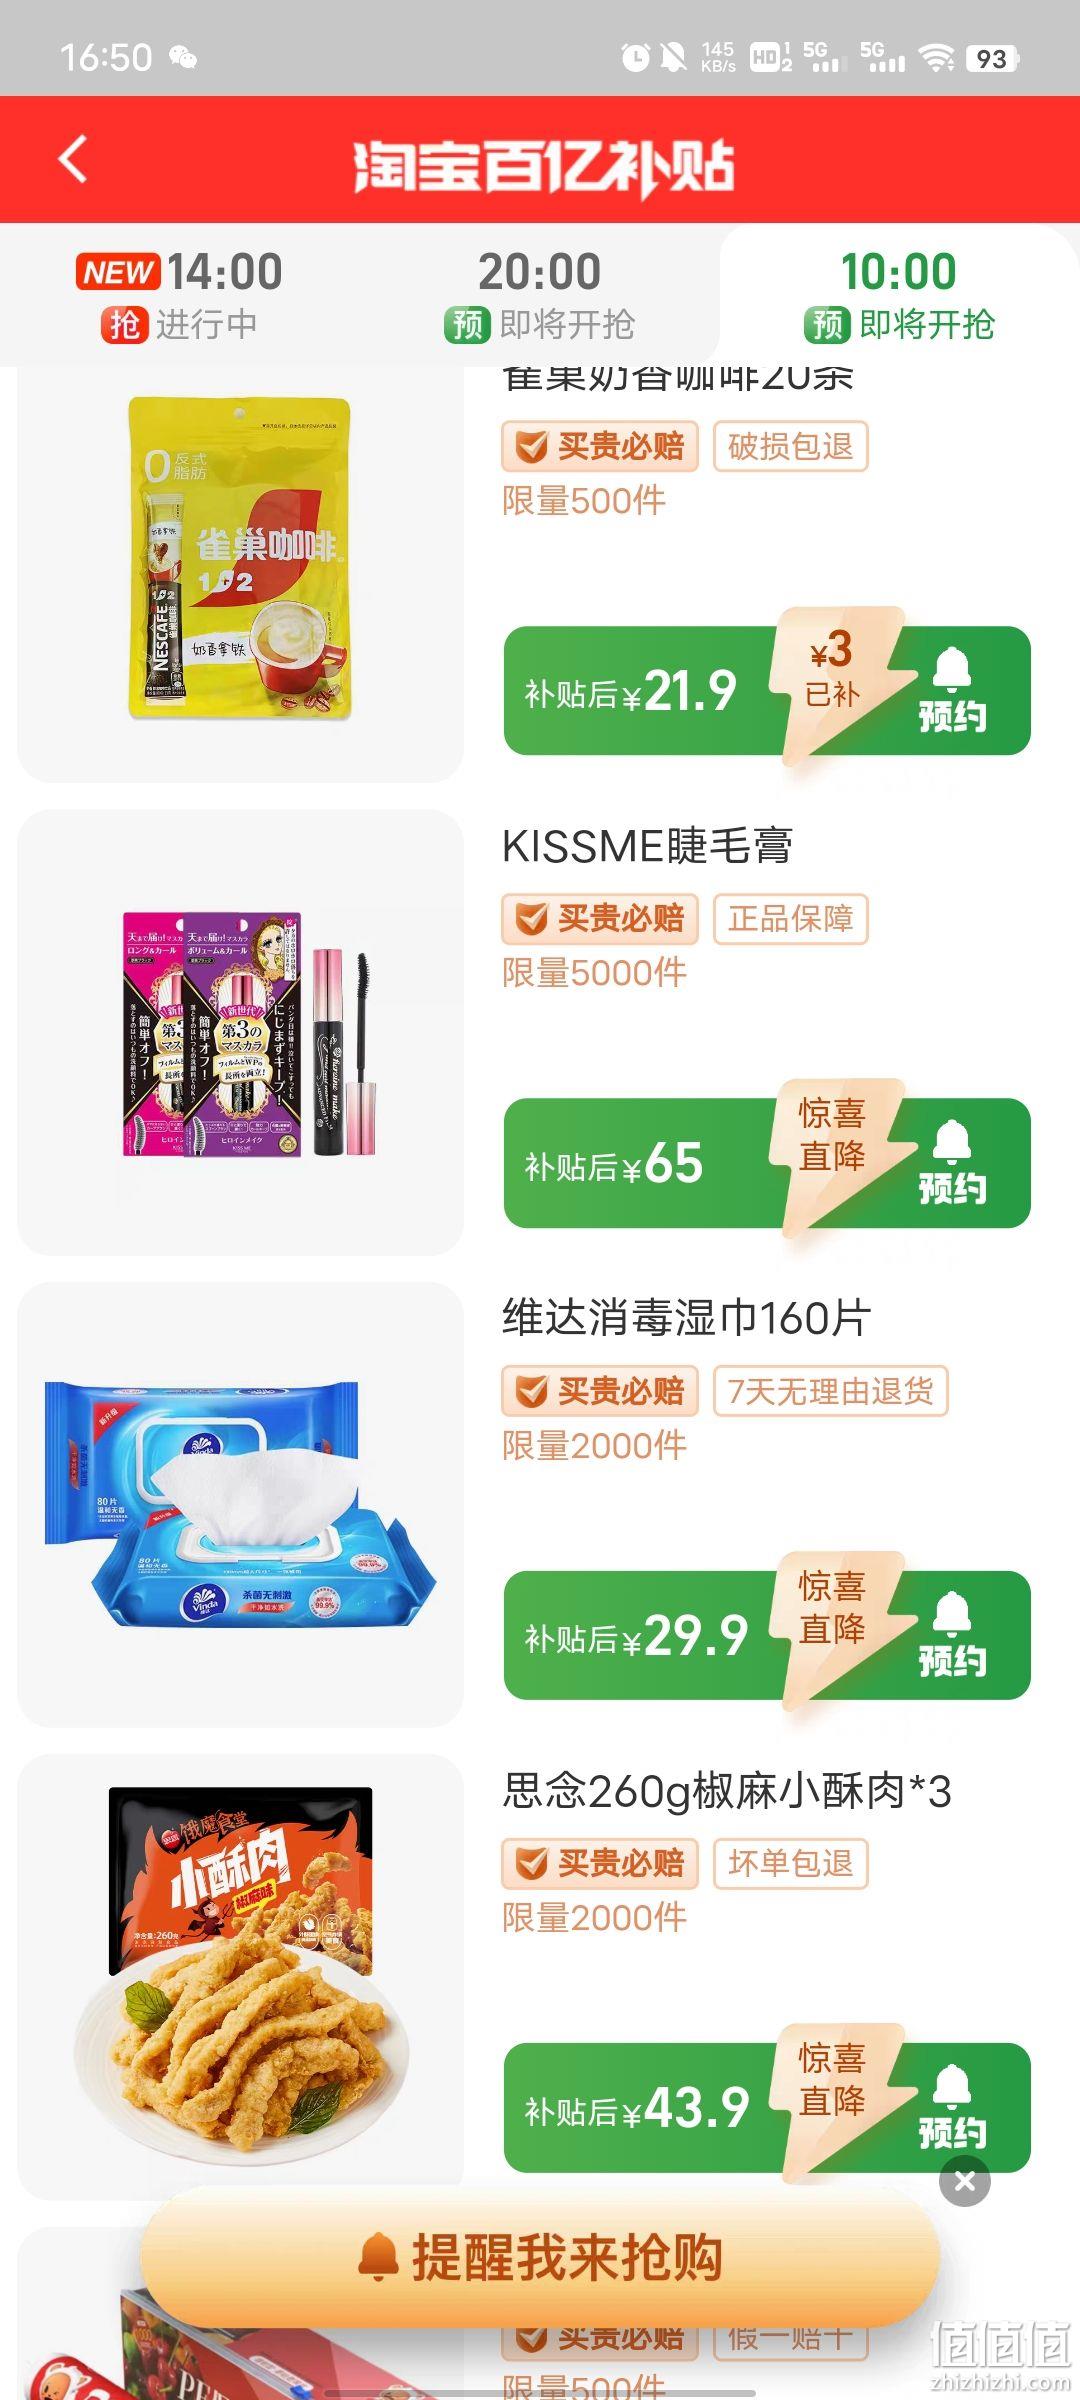The image size is (1080, 2400).
Task: Open the Vinda wet wipes product image
Action: pos(240,1504)
